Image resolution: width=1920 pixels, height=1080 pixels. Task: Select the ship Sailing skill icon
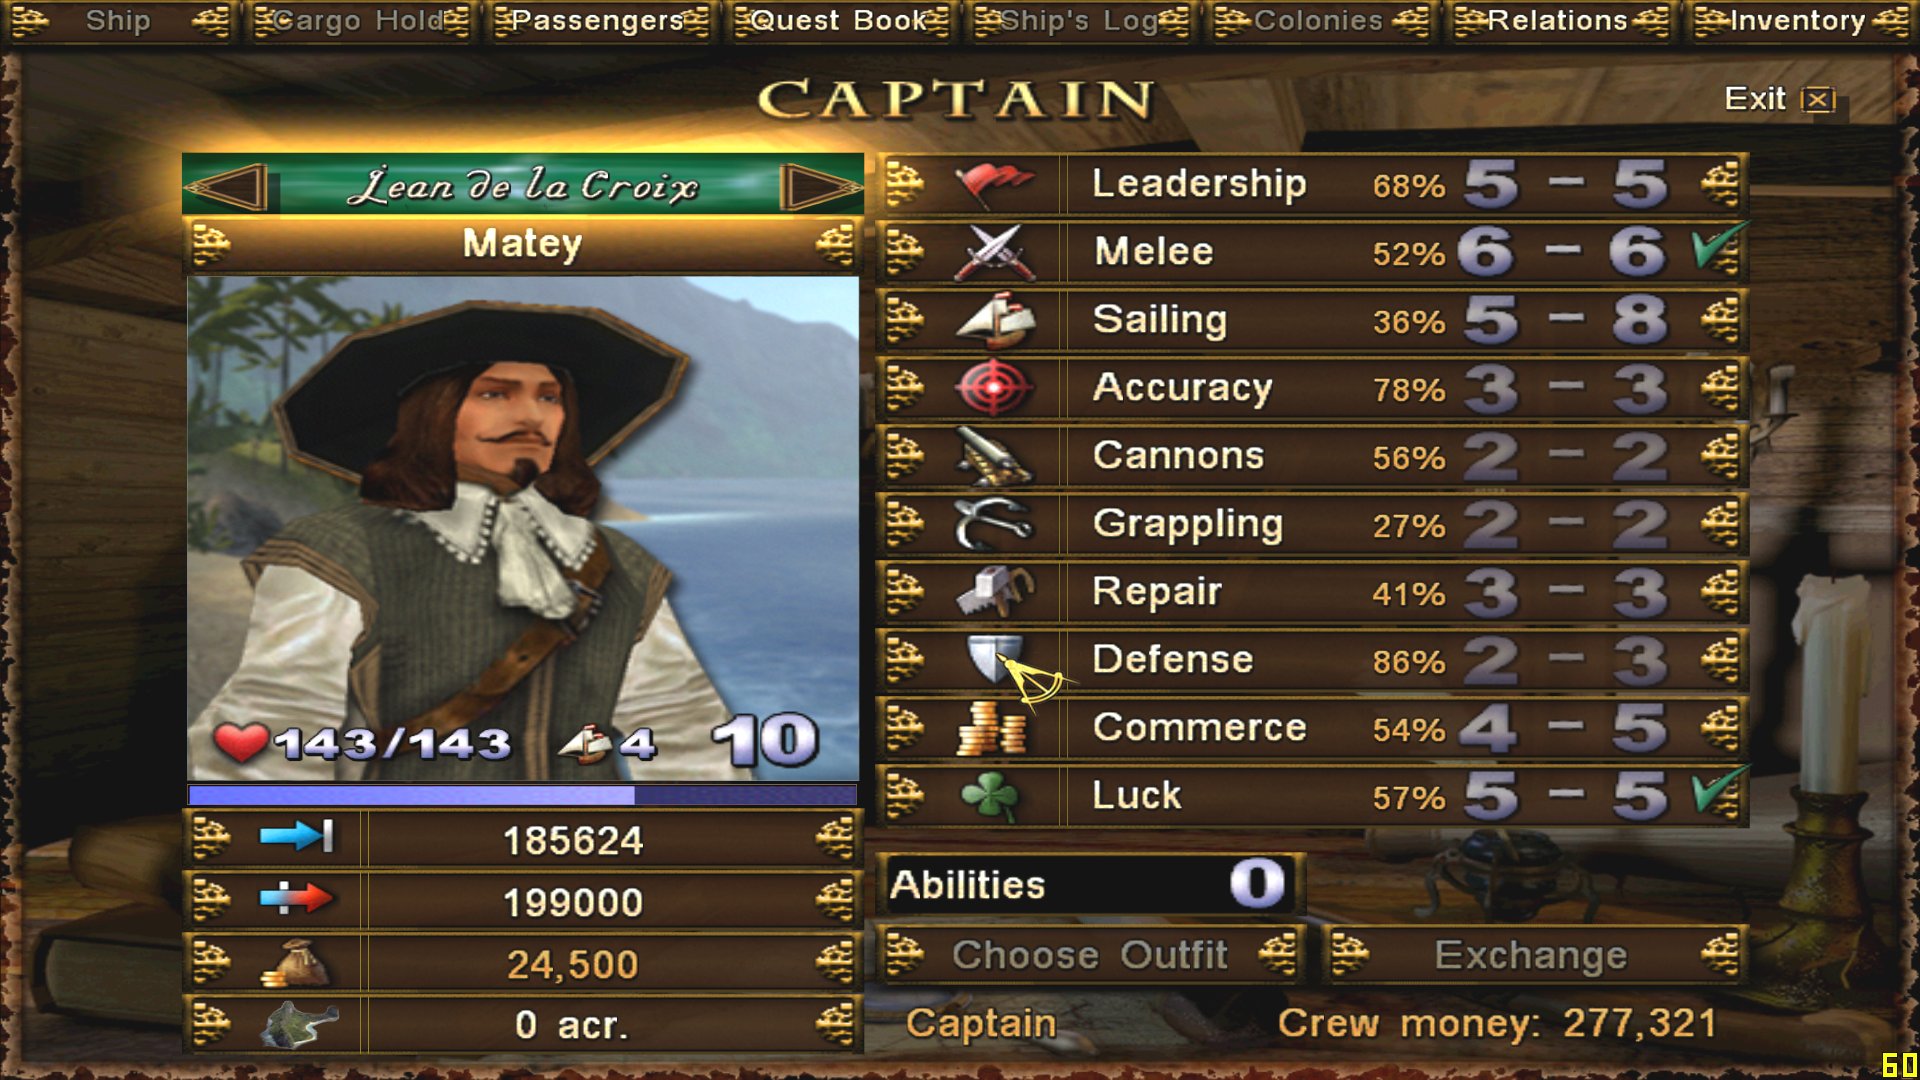(x=994, y=320)
